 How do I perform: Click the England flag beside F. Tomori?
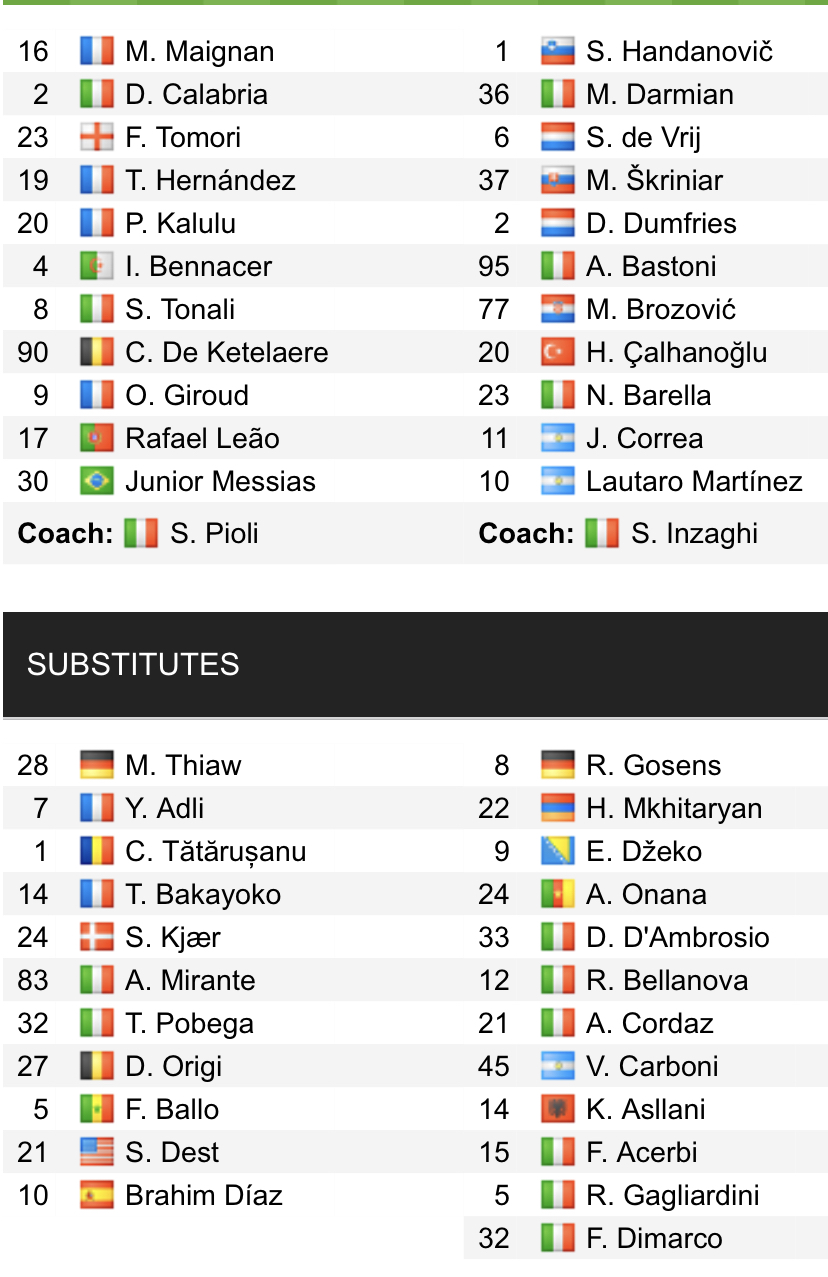[97, 137]
